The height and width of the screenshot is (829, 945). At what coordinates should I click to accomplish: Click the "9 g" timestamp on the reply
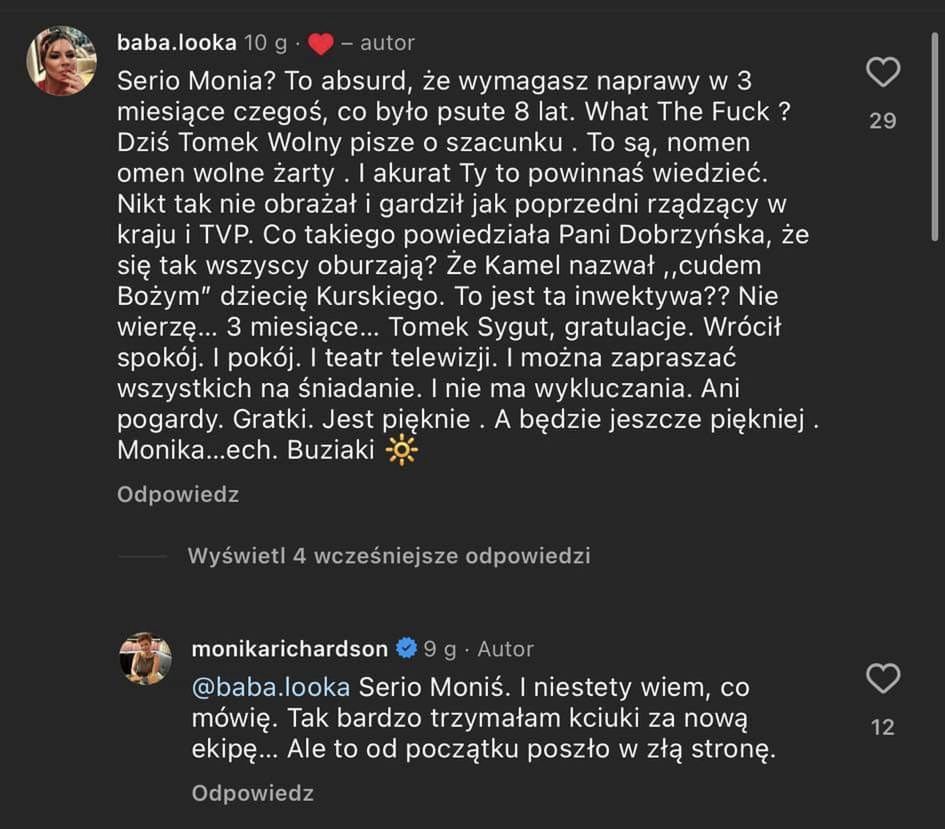click(440, 649)
